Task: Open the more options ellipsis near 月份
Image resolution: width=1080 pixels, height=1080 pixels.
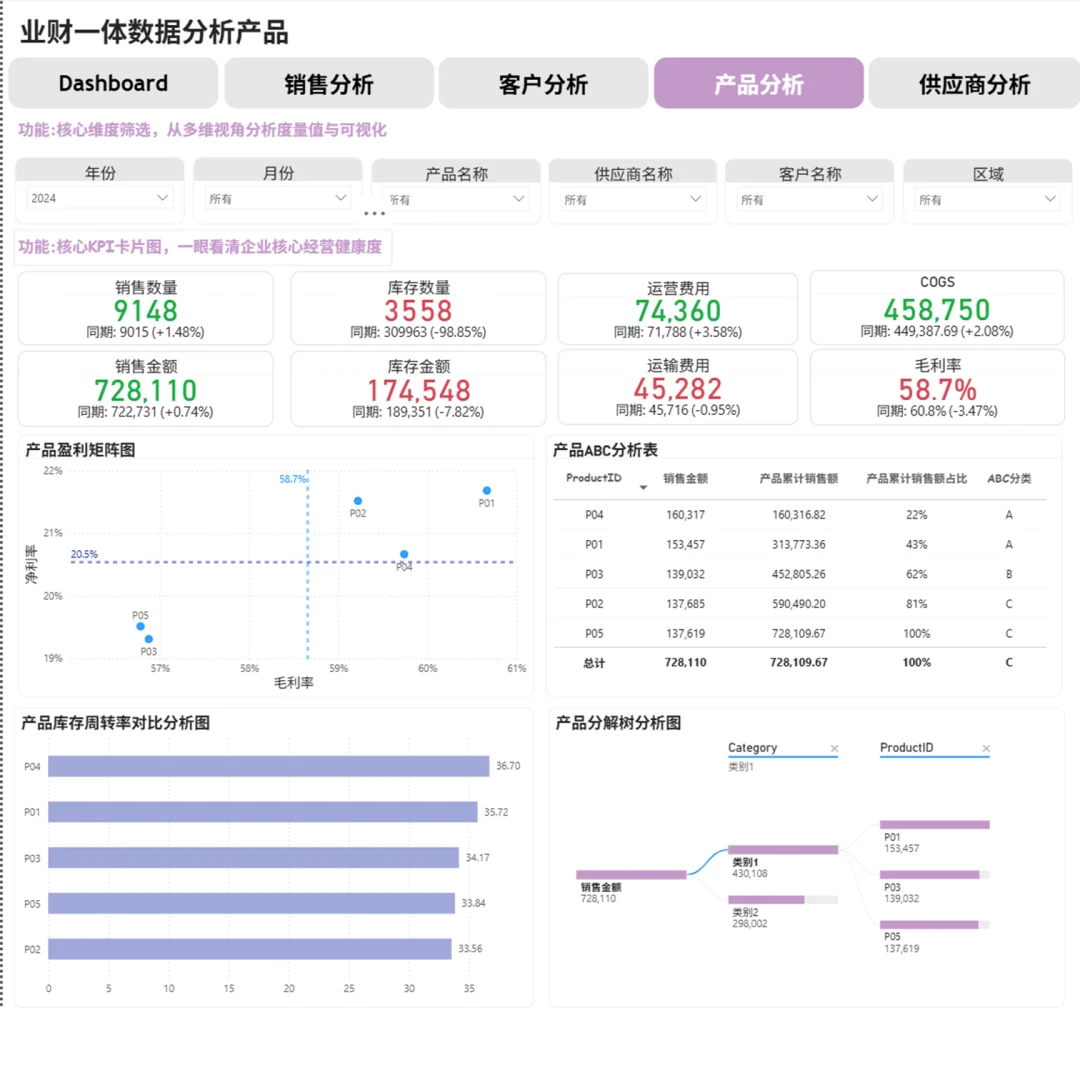Action: tap(374, 214)
